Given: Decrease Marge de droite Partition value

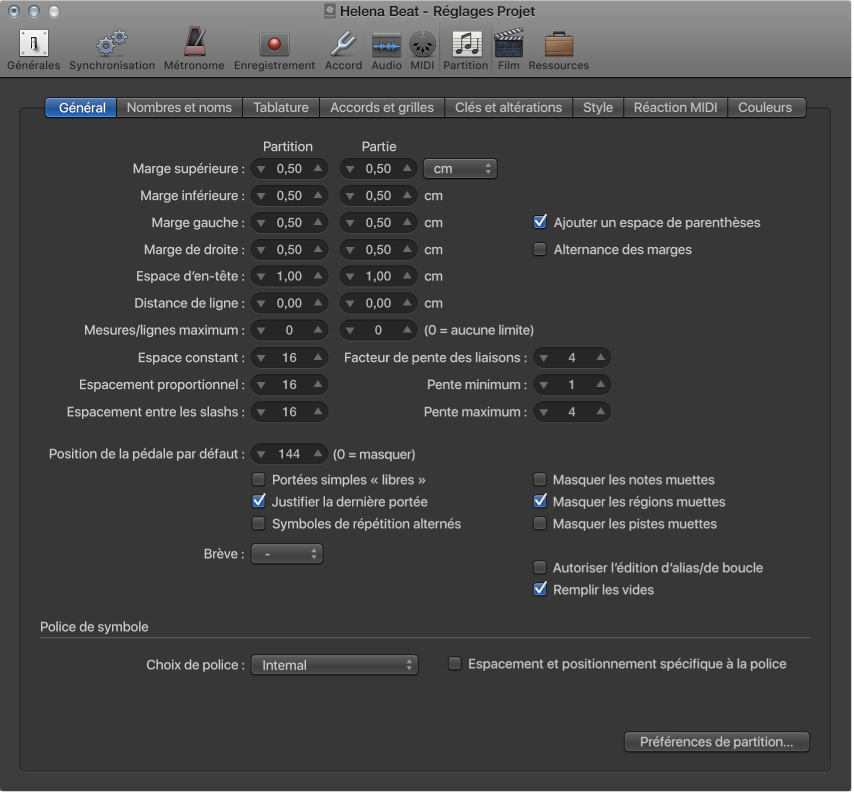Looking at the screenshot, I should click(261, 250).
